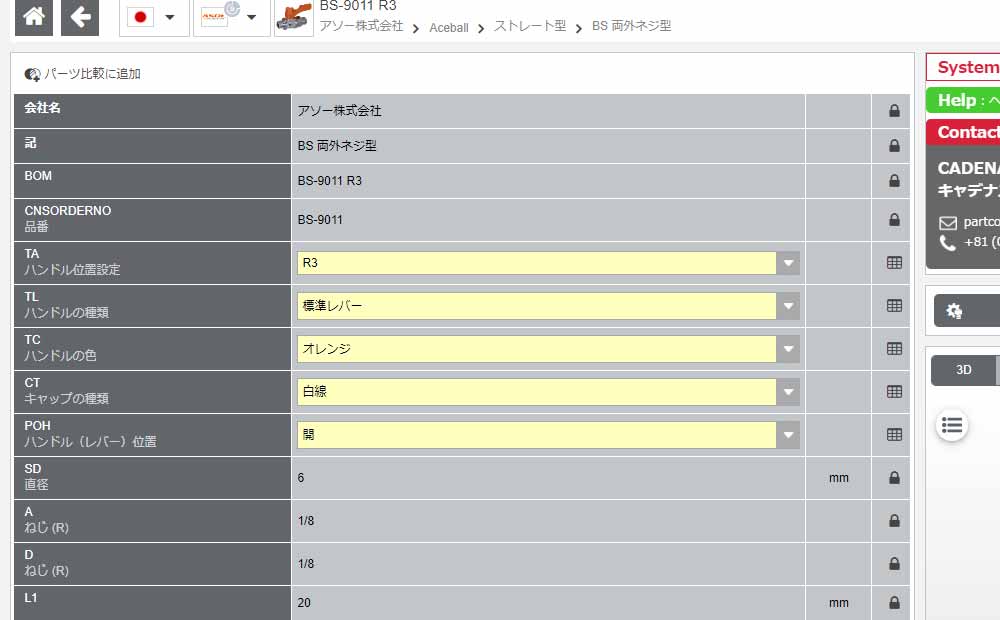
Task: Open CT キャップの種類 dropdown showing 白線
Action: point(548,392)
